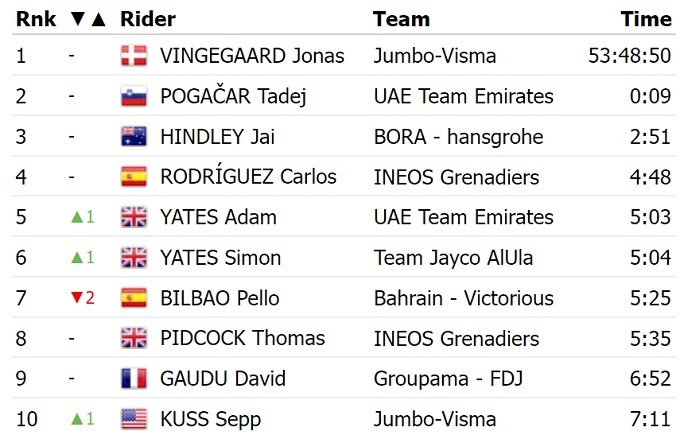Open Team Jayco AlUla page

pyautogui.click(x=453, y=258)
